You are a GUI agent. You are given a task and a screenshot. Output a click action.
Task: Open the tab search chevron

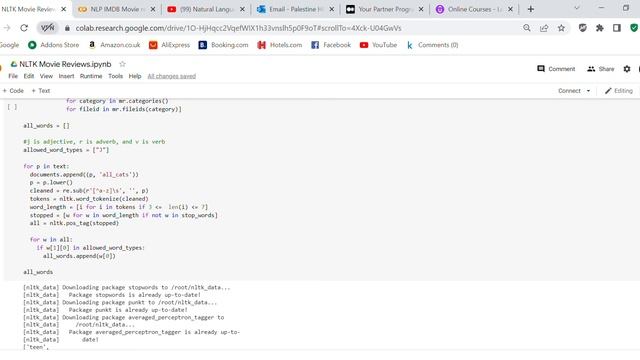click(x=577, y=8)
